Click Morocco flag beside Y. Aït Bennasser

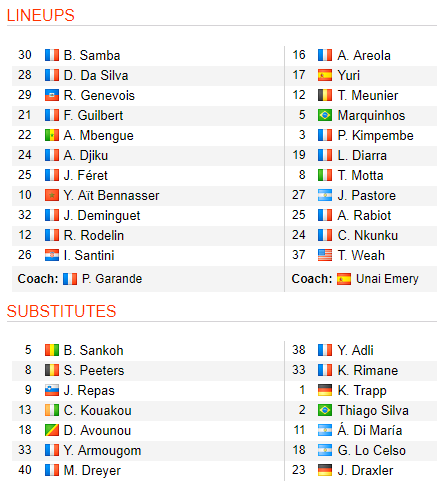coord(52,195)
